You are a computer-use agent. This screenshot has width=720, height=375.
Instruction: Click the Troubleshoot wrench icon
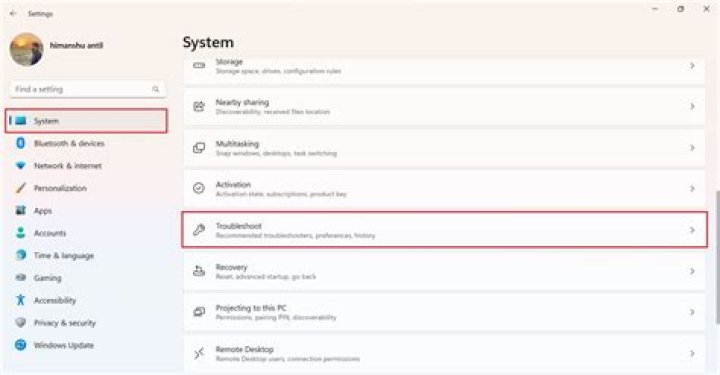[x=199, y=230]
